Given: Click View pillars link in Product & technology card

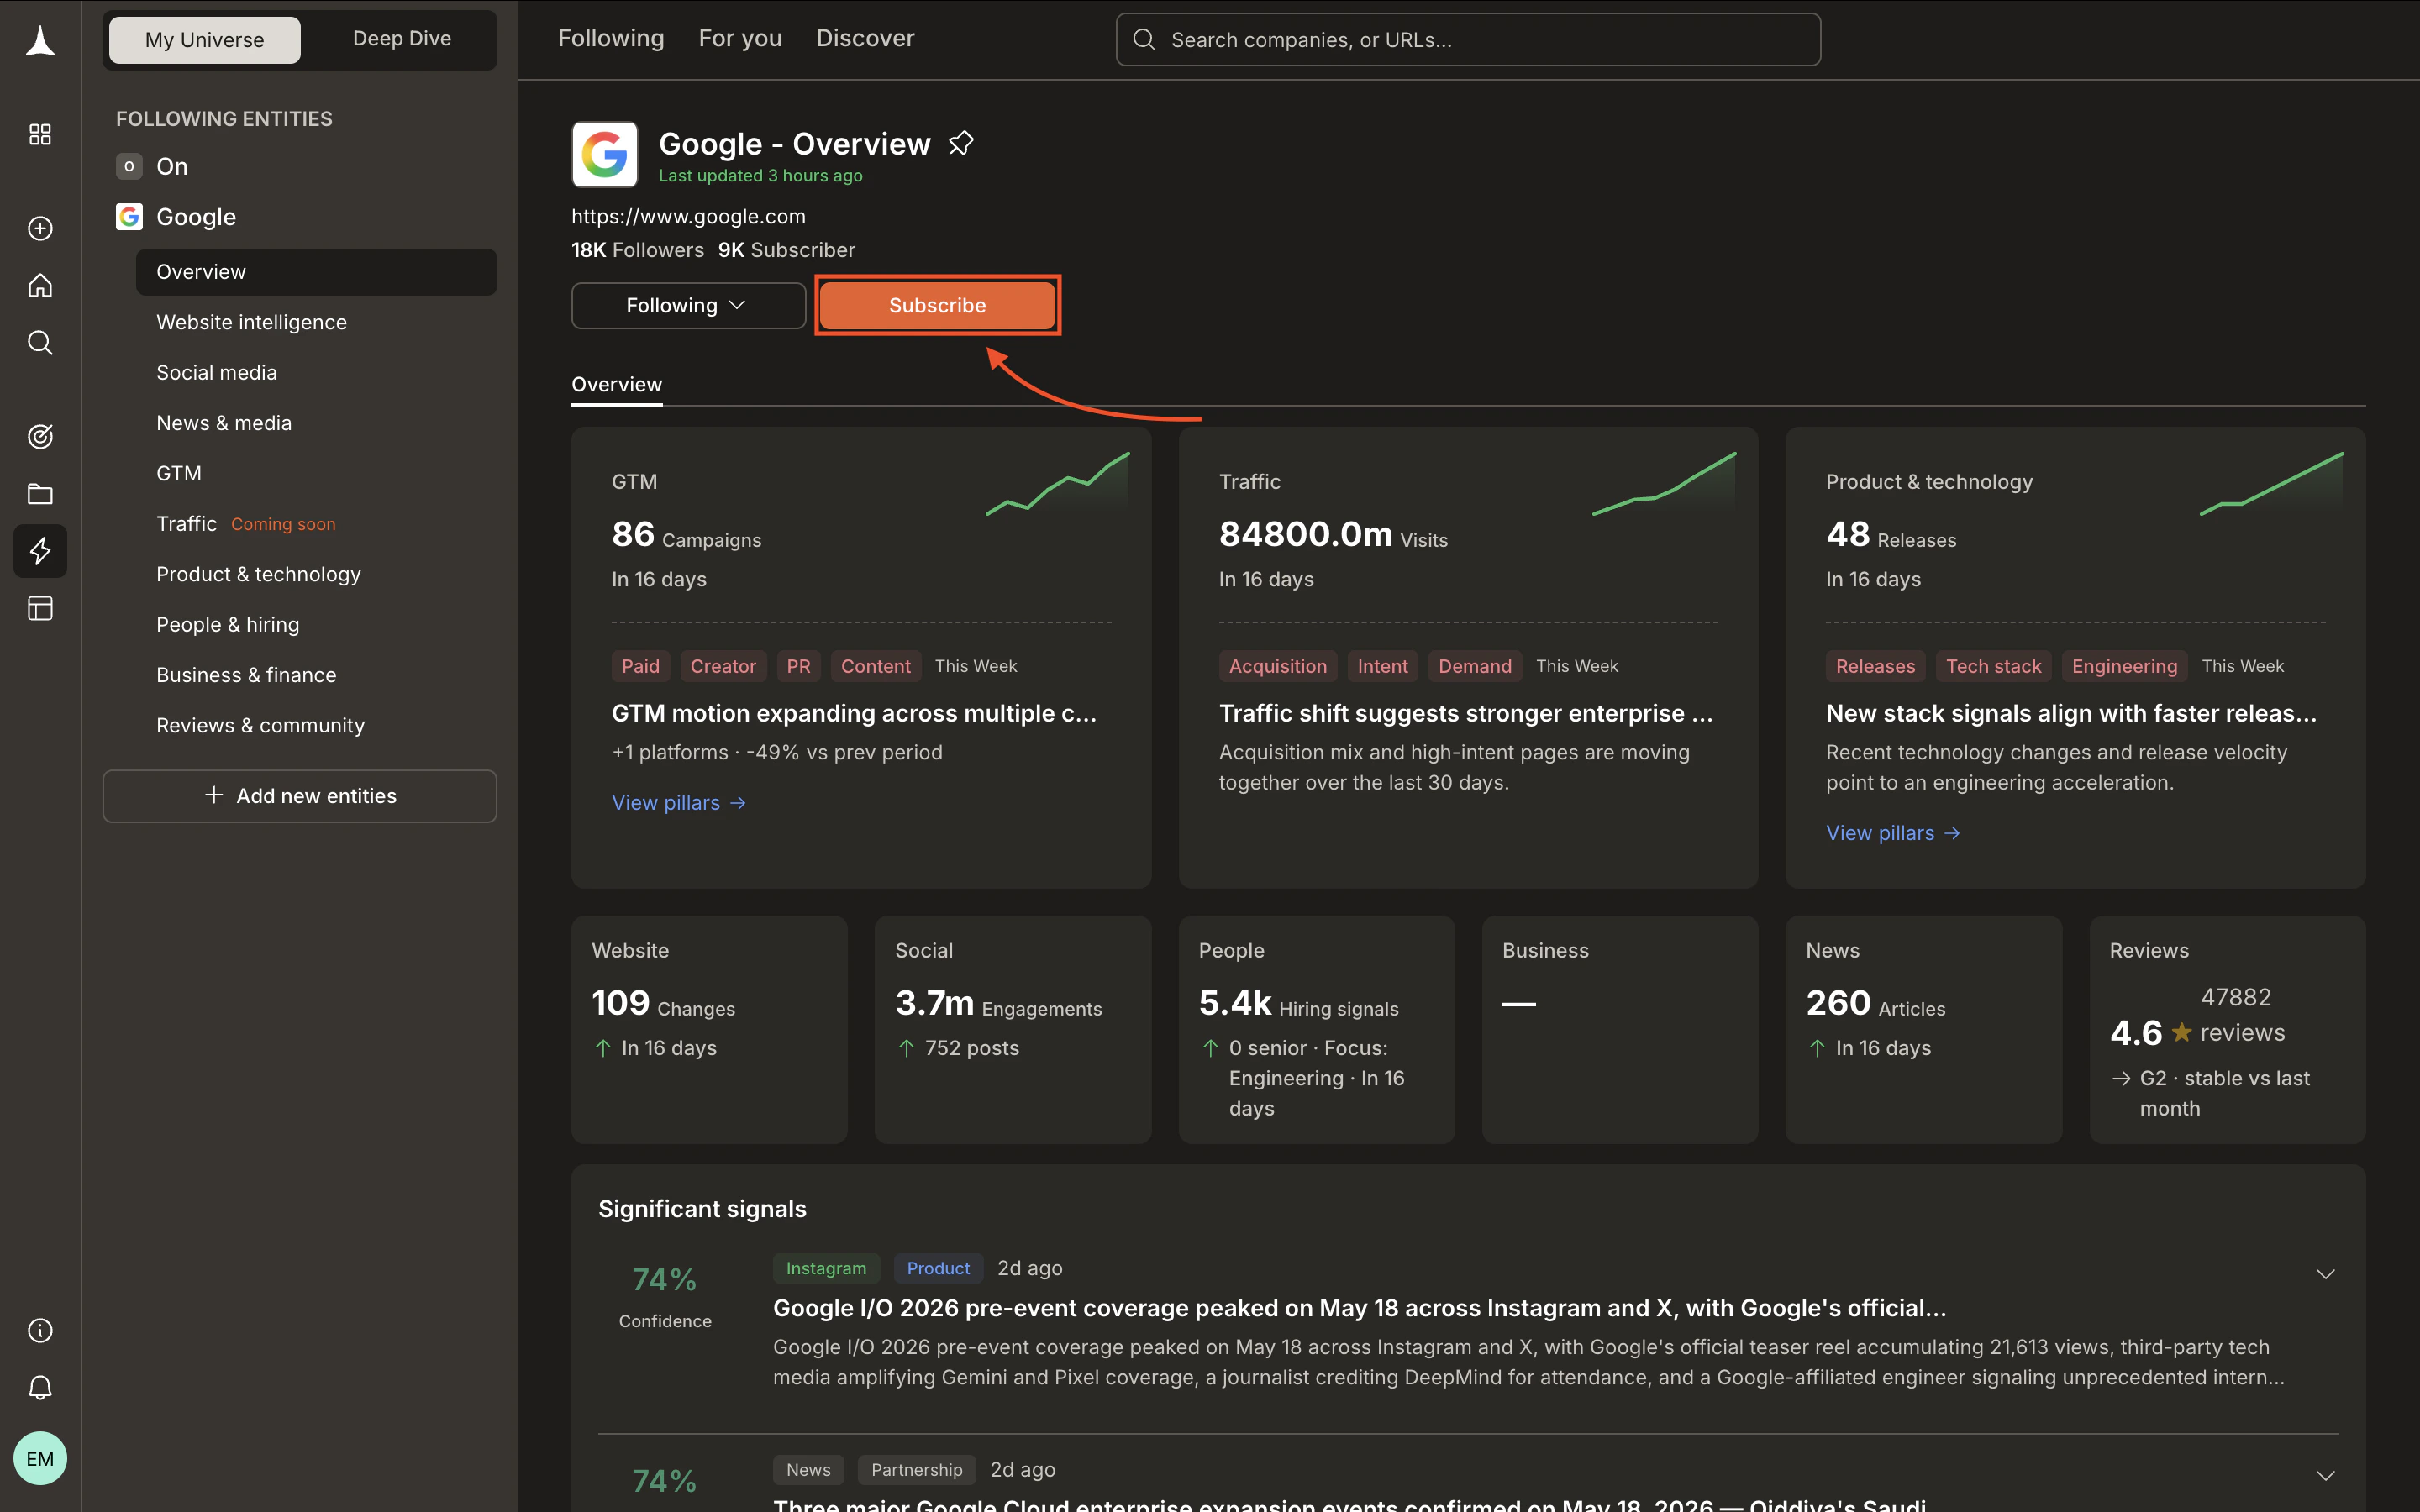Looking at the screenshot, I should tap(1893, 833).
